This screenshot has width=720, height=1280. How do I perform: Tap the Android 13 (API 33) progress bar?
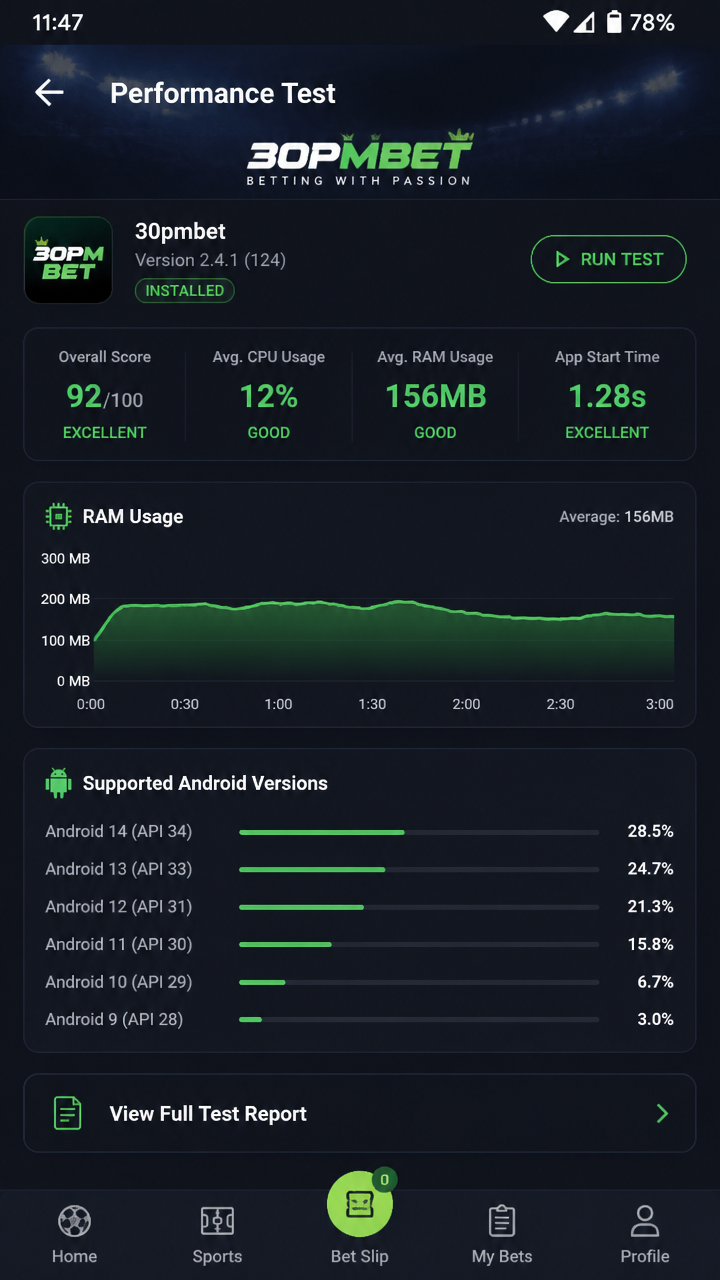point(419,869)
